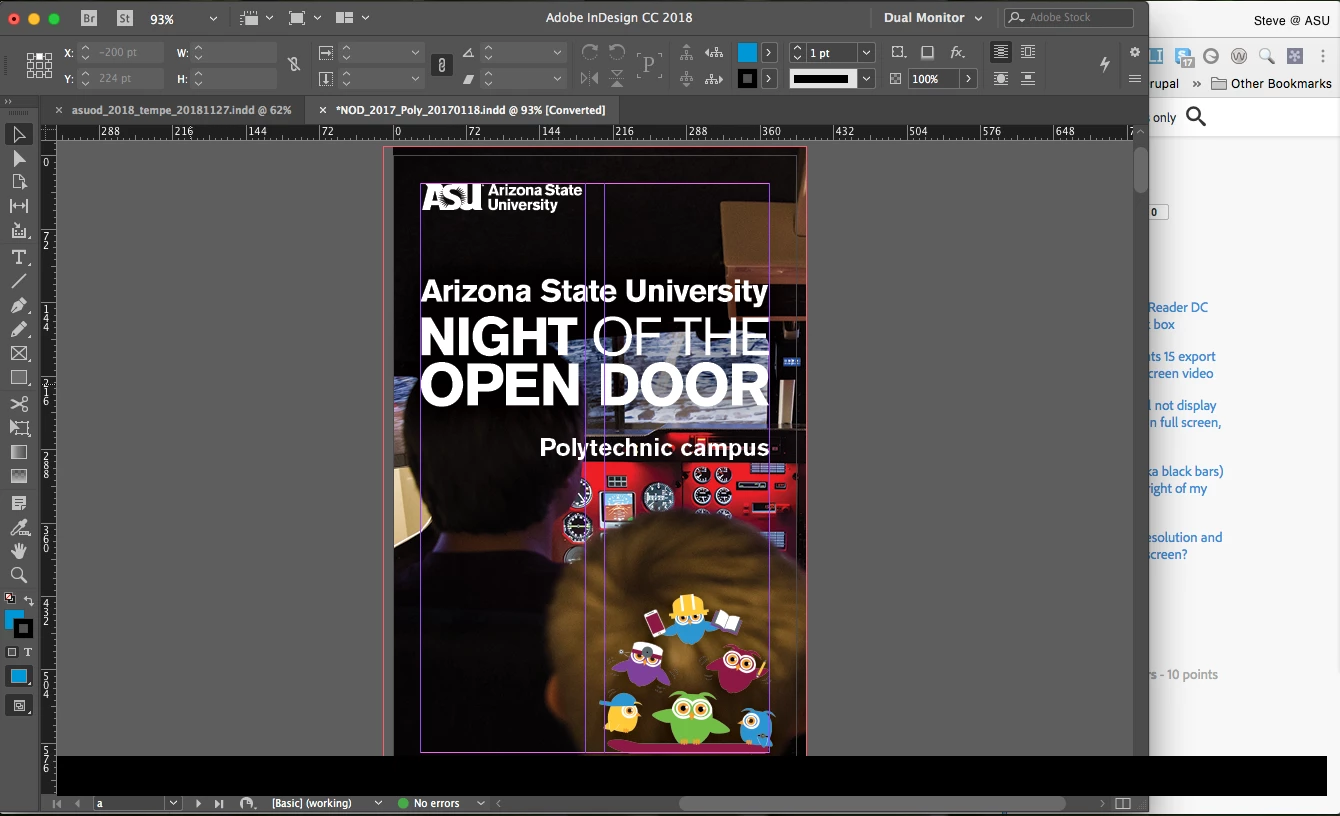
Task: Enable wrap around bounding box
Action: 1027,52
